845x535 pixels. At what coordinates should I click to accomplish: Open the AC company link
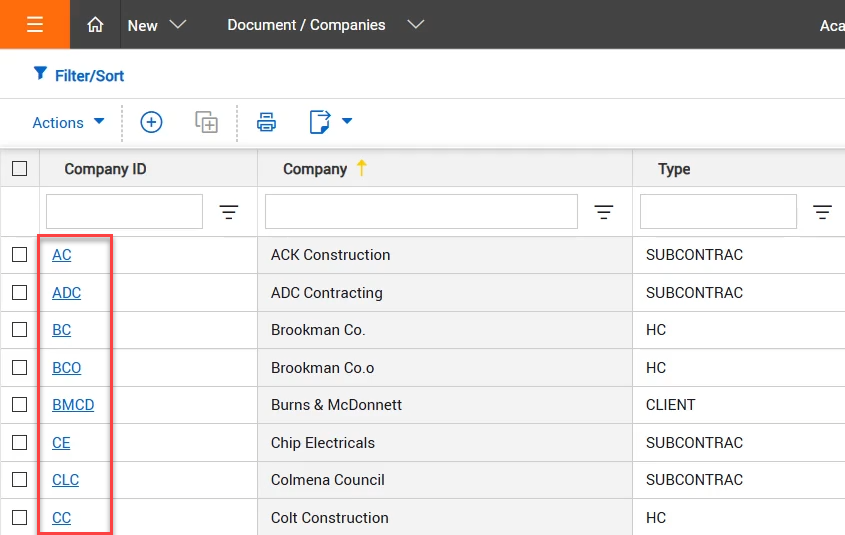[61, 255]
